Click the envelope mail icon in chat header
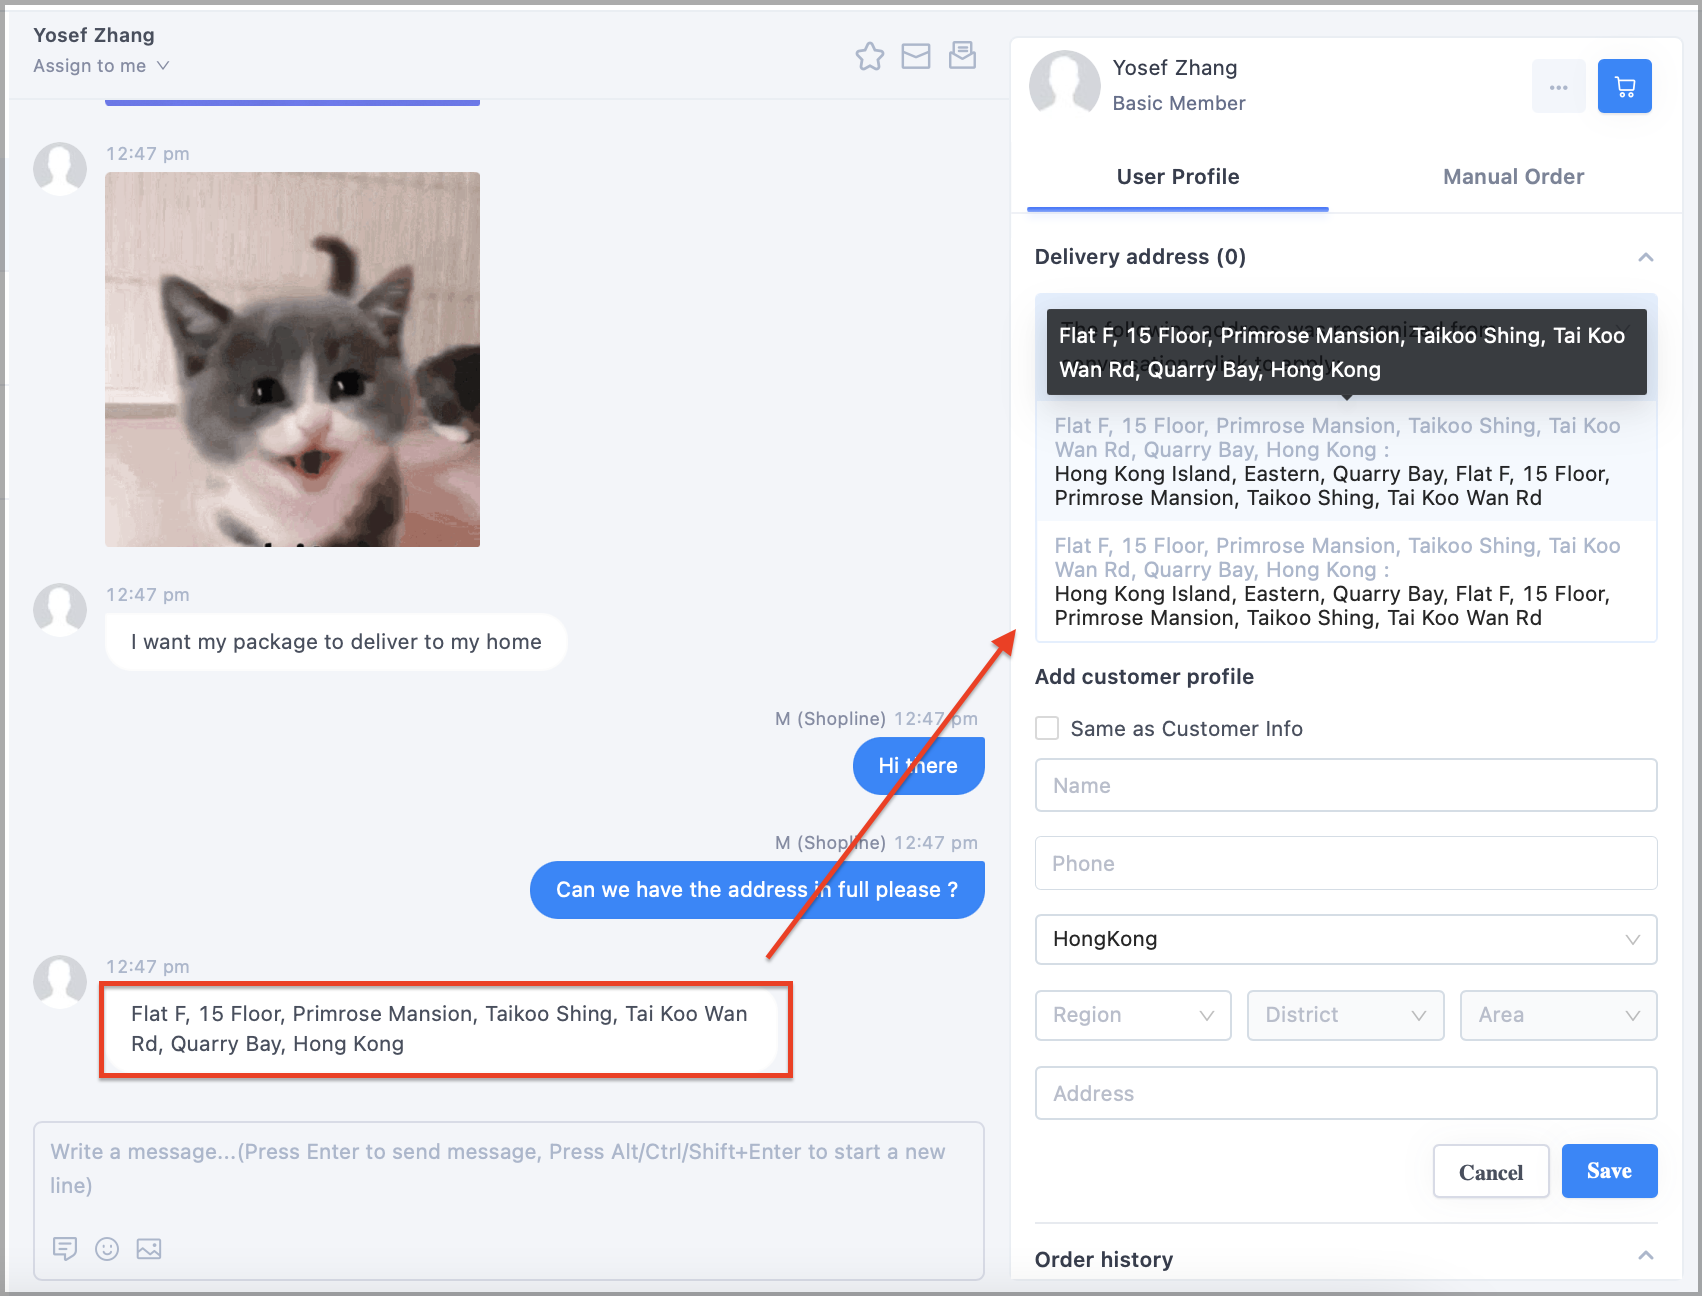Screen dimensions: 1702x1296 click(x=915, y=57)
